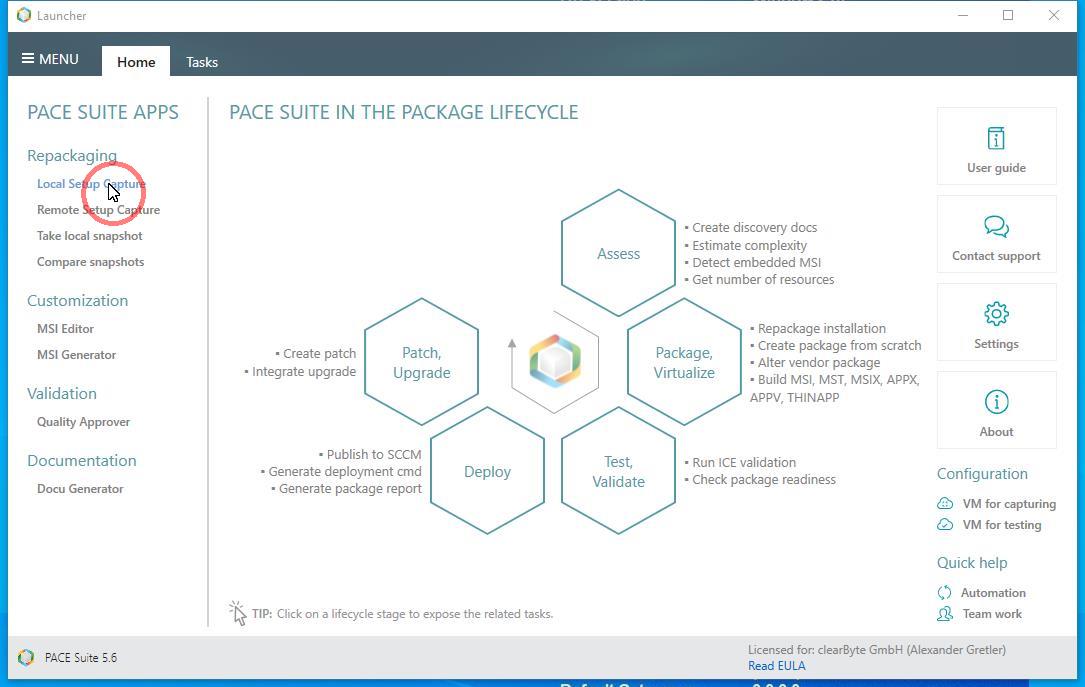1085x687 pixels.
Task: Open the User guide book icon
Action: [996, 138]
